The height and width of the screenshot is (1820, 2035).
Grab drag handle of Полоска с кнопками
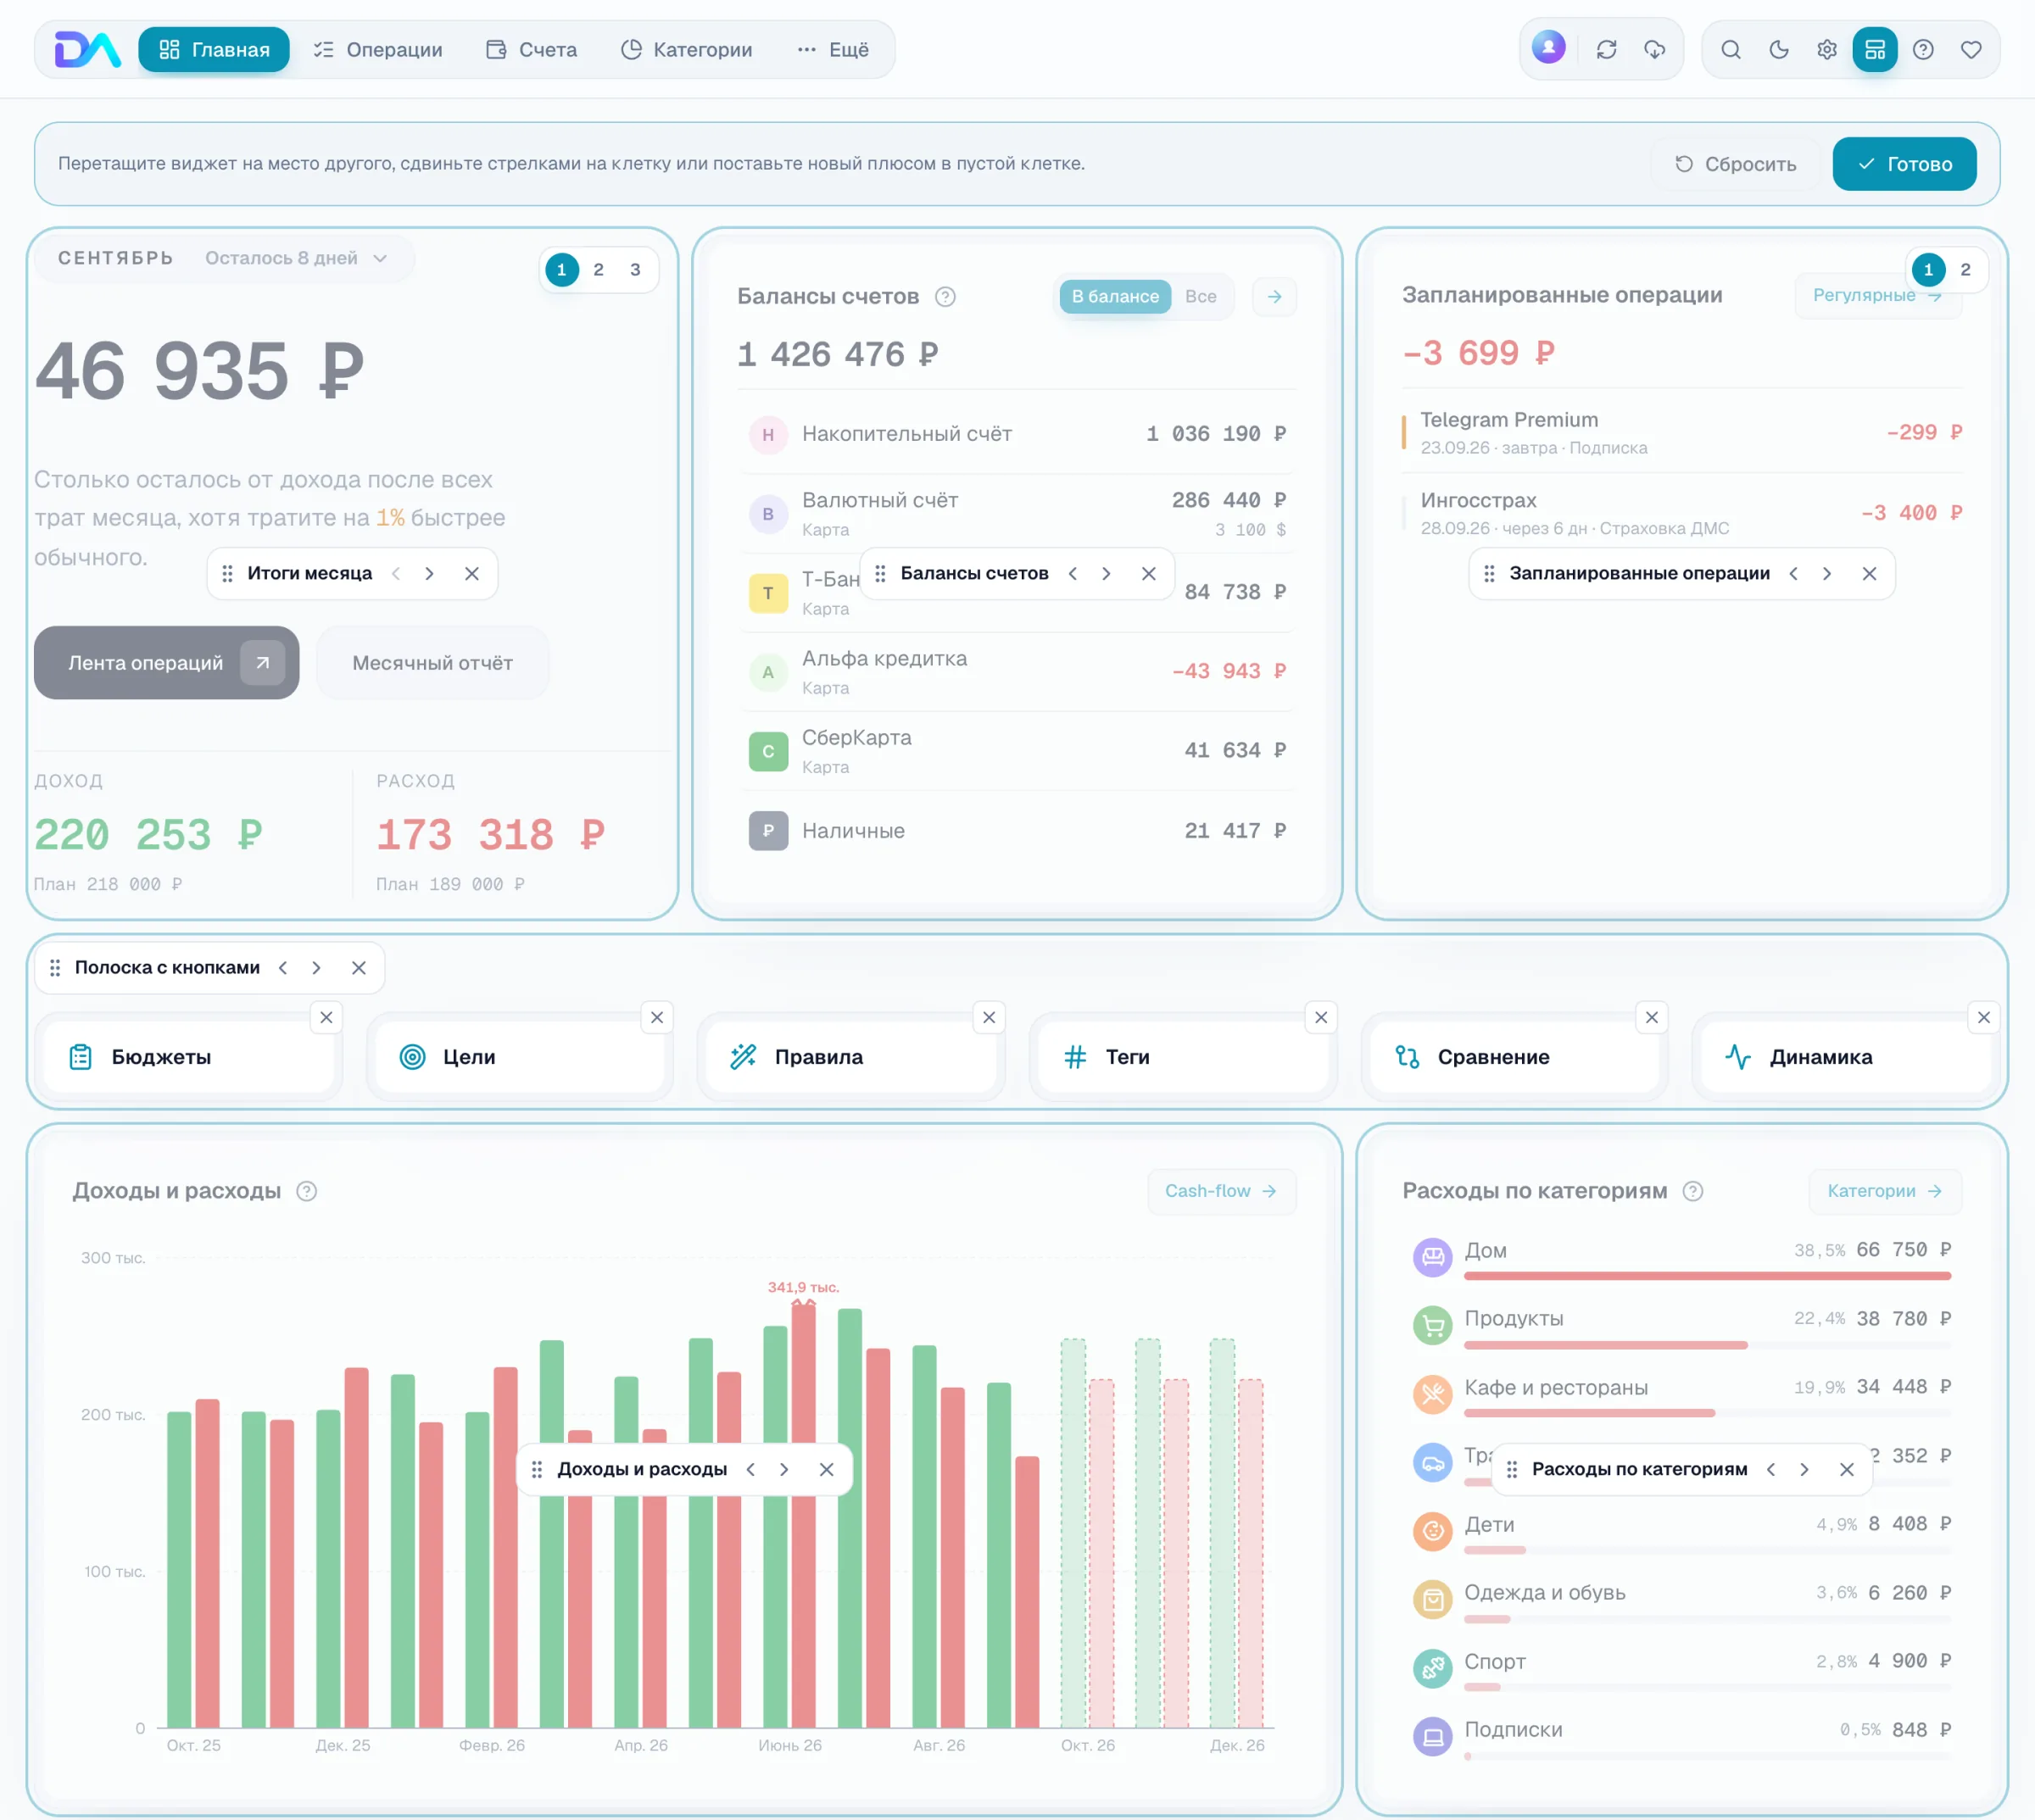(55, 967)
